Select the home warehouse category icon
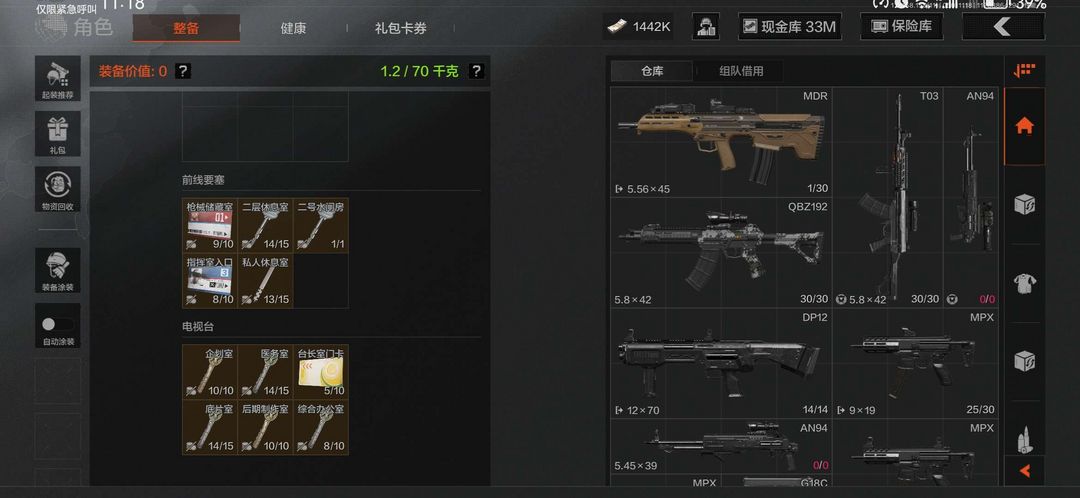 [1024, 126]
